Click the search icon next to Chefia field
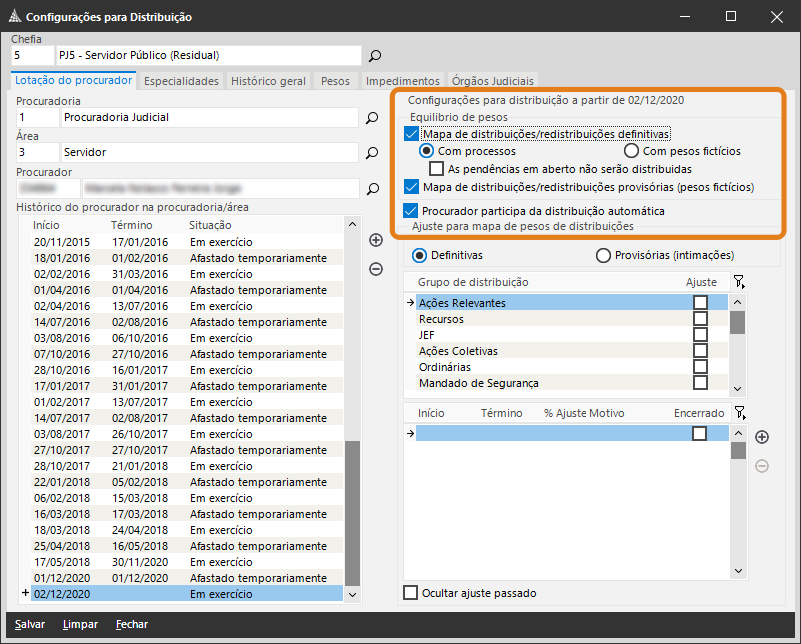The image size is (801, 644). coord(375,56)
